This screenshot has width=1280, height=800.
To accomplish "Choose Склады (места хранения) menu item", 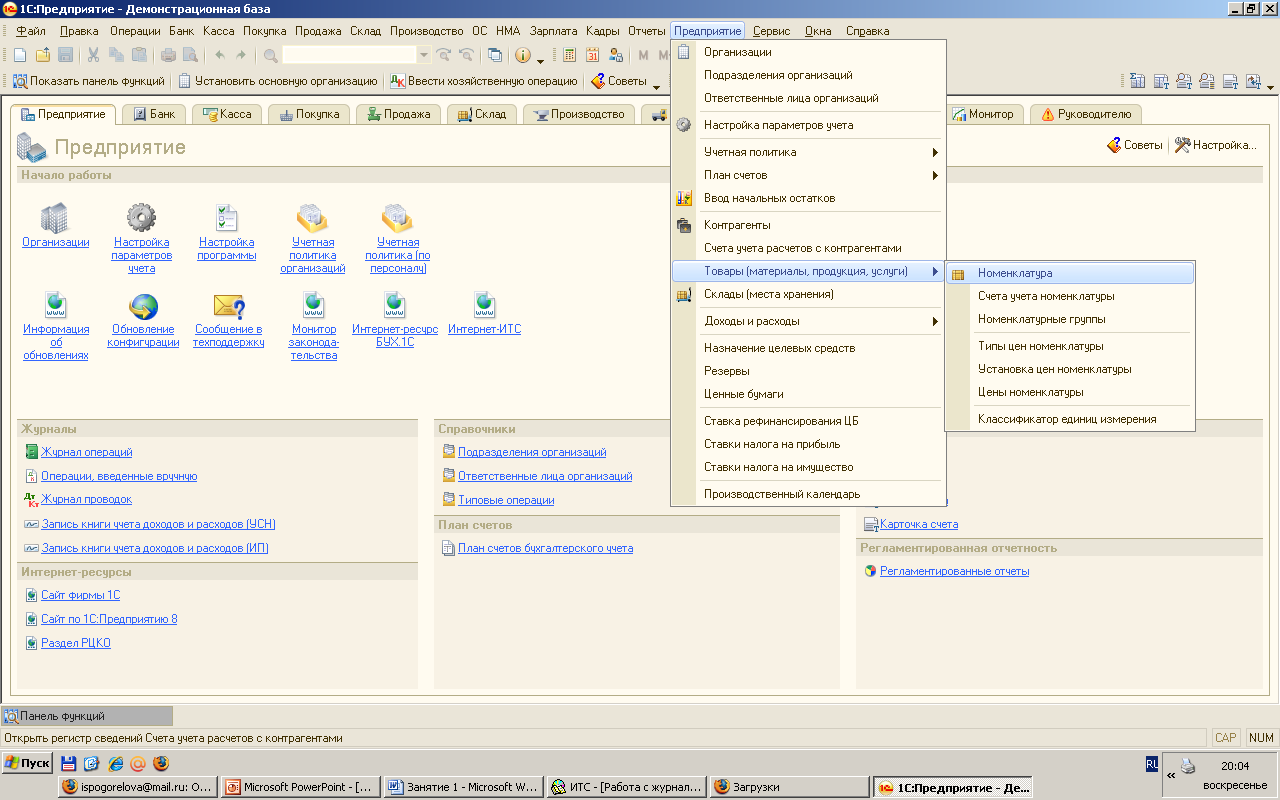I will click(x=808, y=294).
